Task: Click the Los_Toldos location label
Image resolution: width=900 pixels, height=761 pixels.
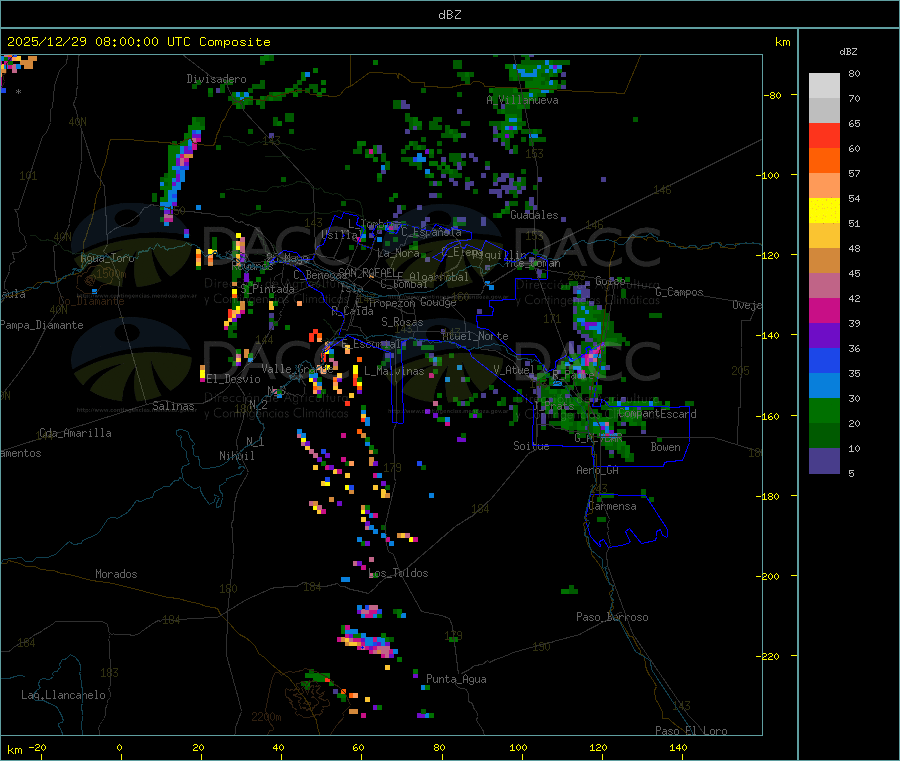Action: [x=398, y=573]
